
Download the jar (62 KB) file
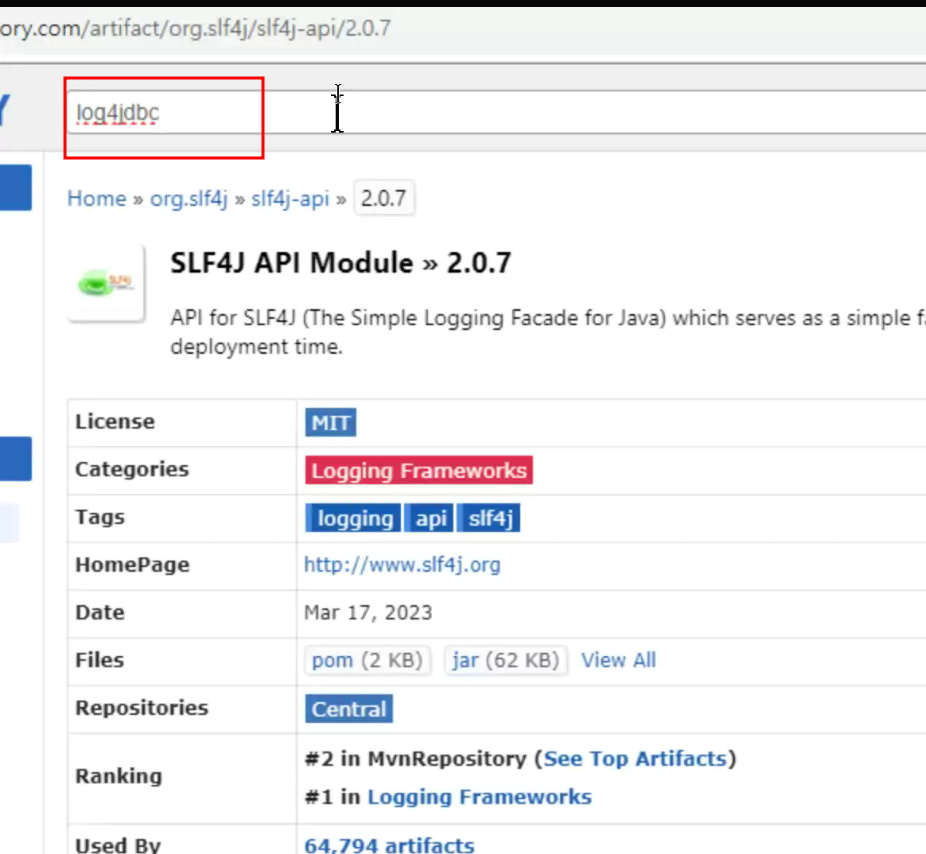tap(506, 660)
